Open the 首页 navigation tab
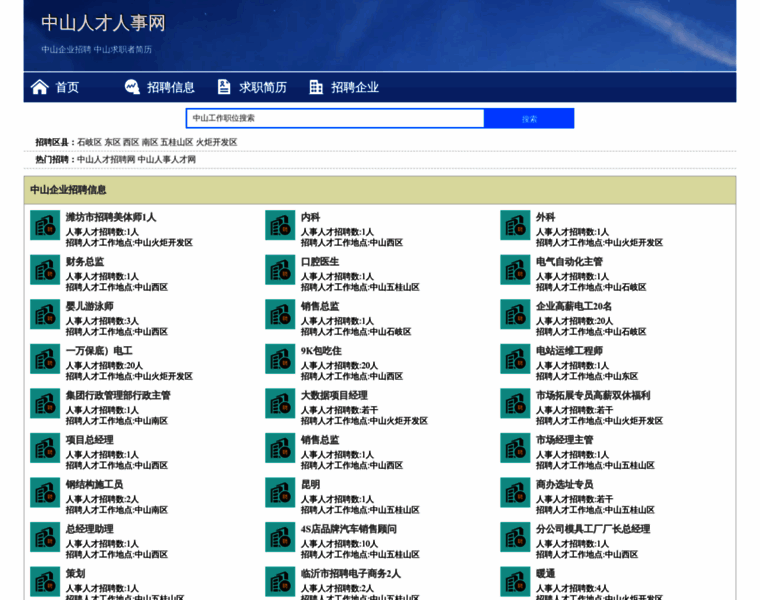The height and width of the screenshot is (600, 760). tap(67, 87)
